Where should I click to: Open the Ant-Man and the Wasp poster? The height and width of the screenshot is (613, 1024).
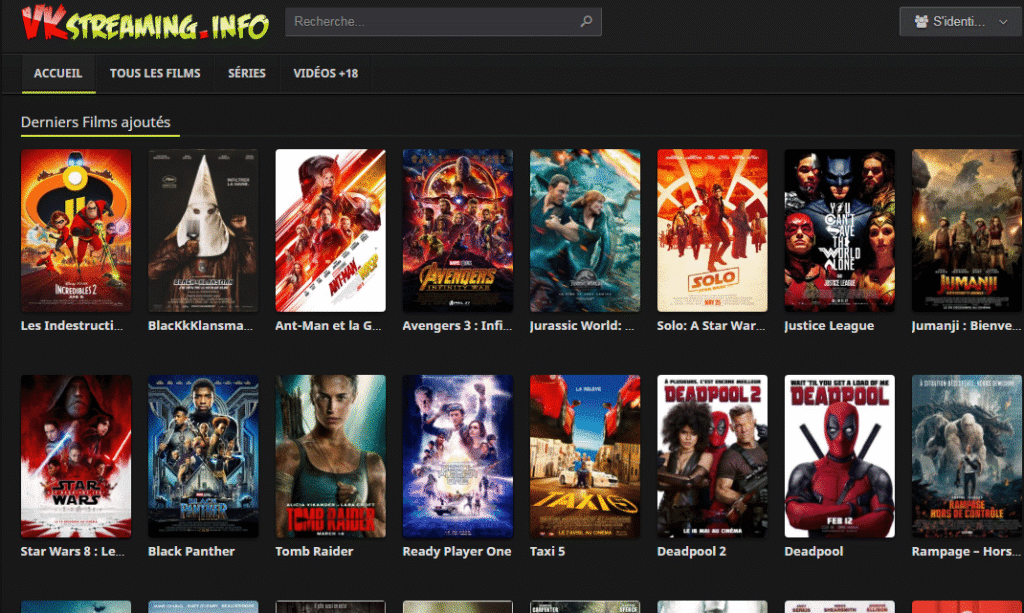click(x=330, y=230)
